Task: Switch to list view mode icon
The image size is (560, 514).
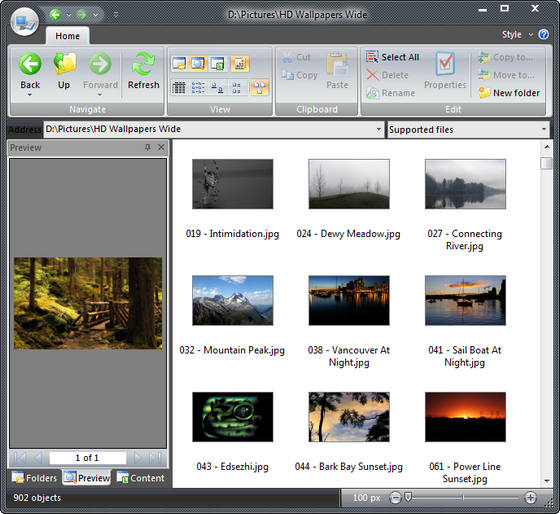Action: click(198, 87)
